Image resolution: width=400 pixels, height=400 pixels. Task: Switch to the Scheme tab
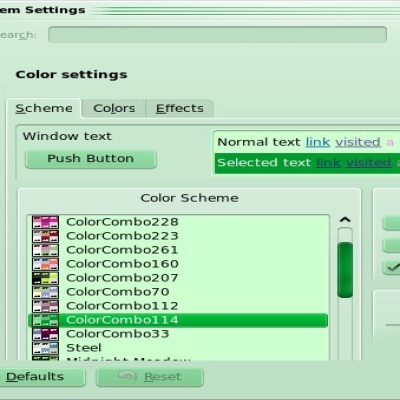pyautogui.click(x=44, y=108)
